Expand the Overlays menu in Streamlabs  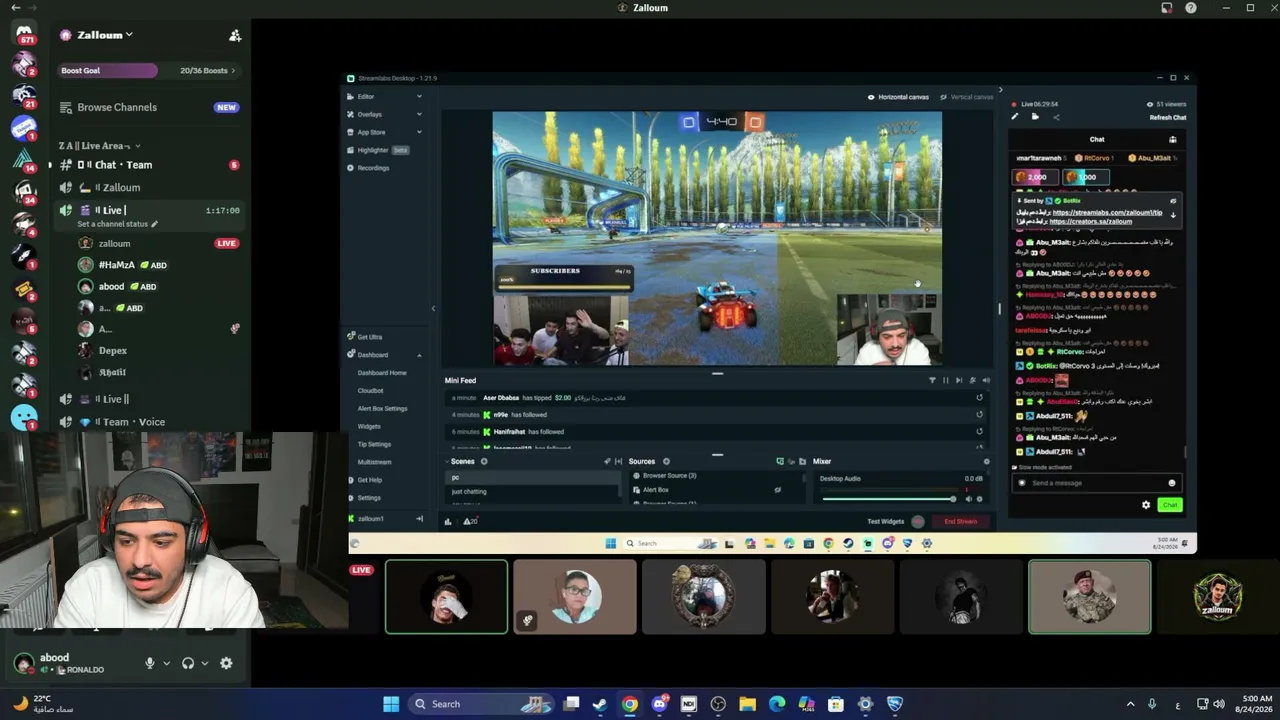coord(385,115)
